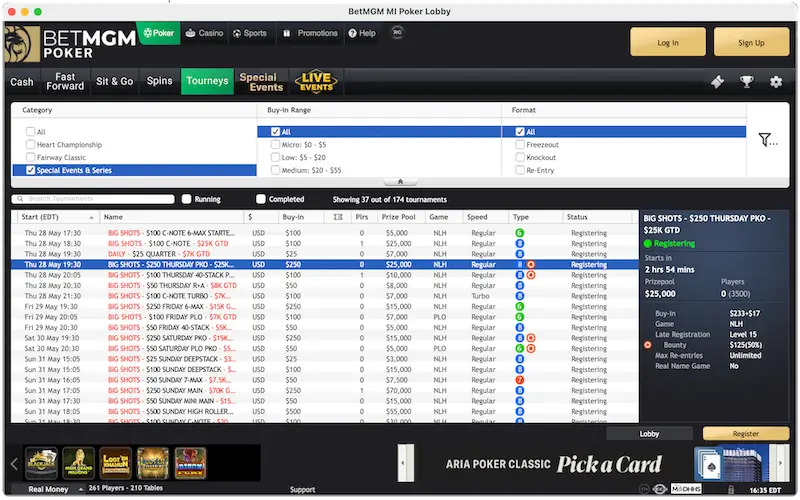Open the Bison Fury game thumbnail
This screenshot has height=500, width=800.
(x=190, y=463)
